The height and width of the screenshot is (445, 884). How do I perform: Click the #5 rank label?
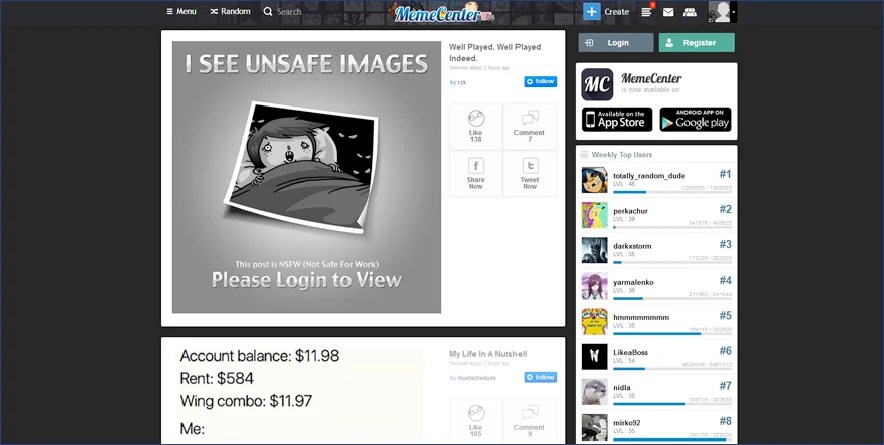(725, 315)
